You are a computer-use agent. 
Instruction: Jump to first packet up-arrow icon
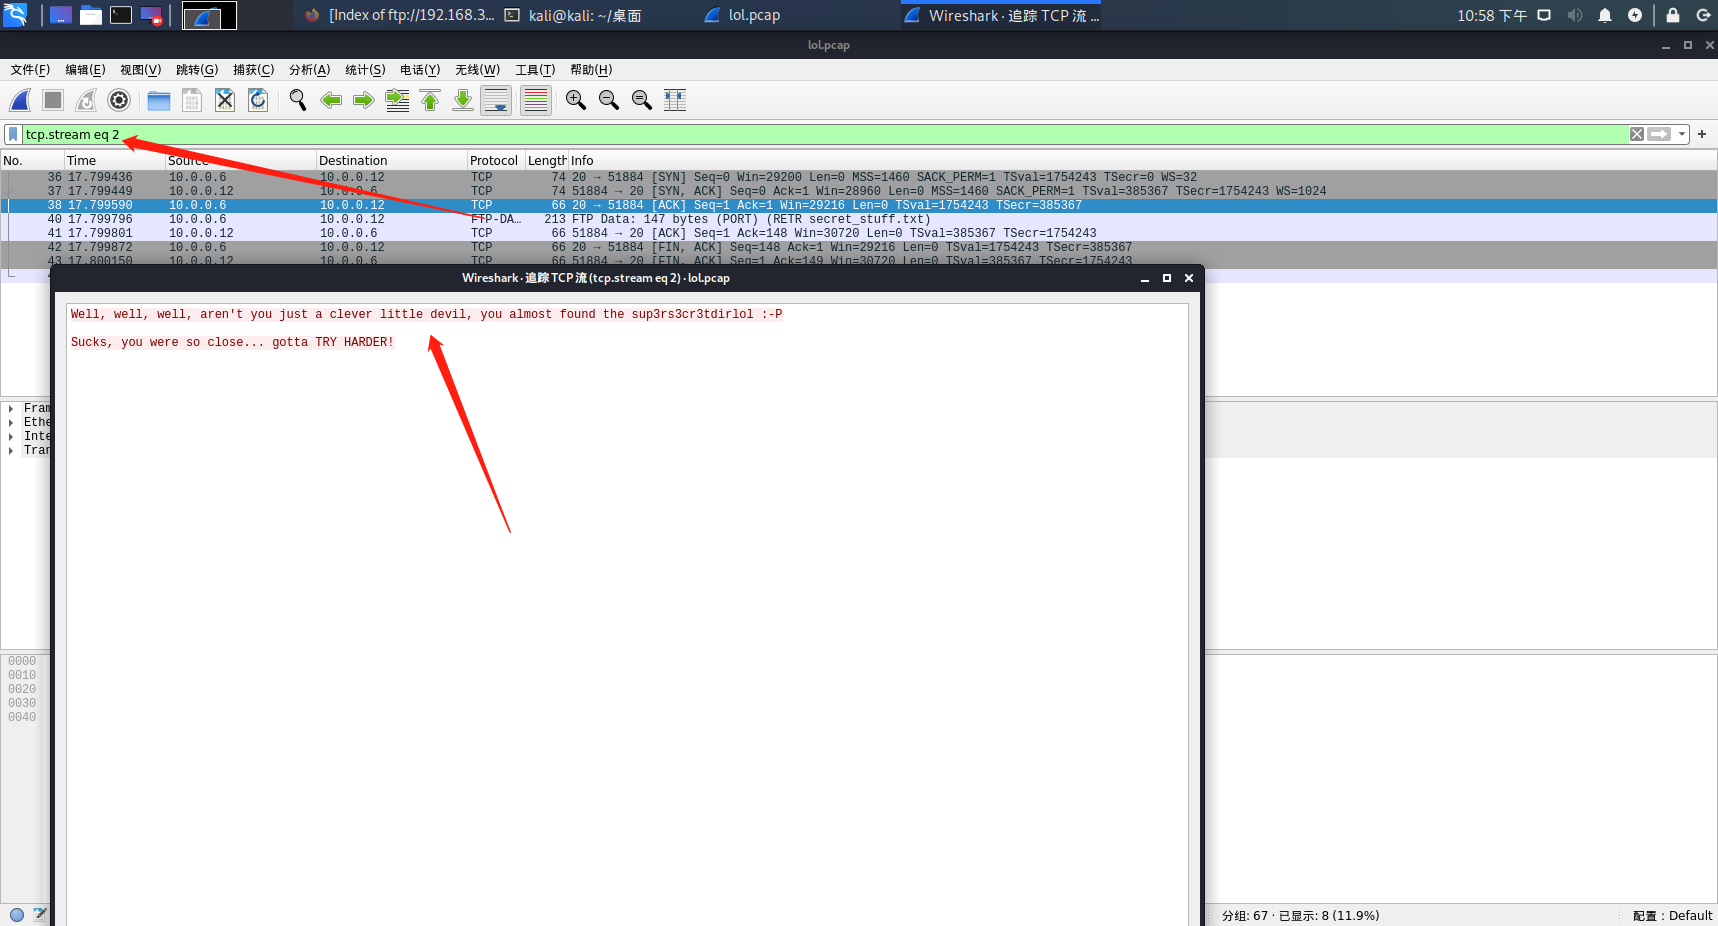430,100
